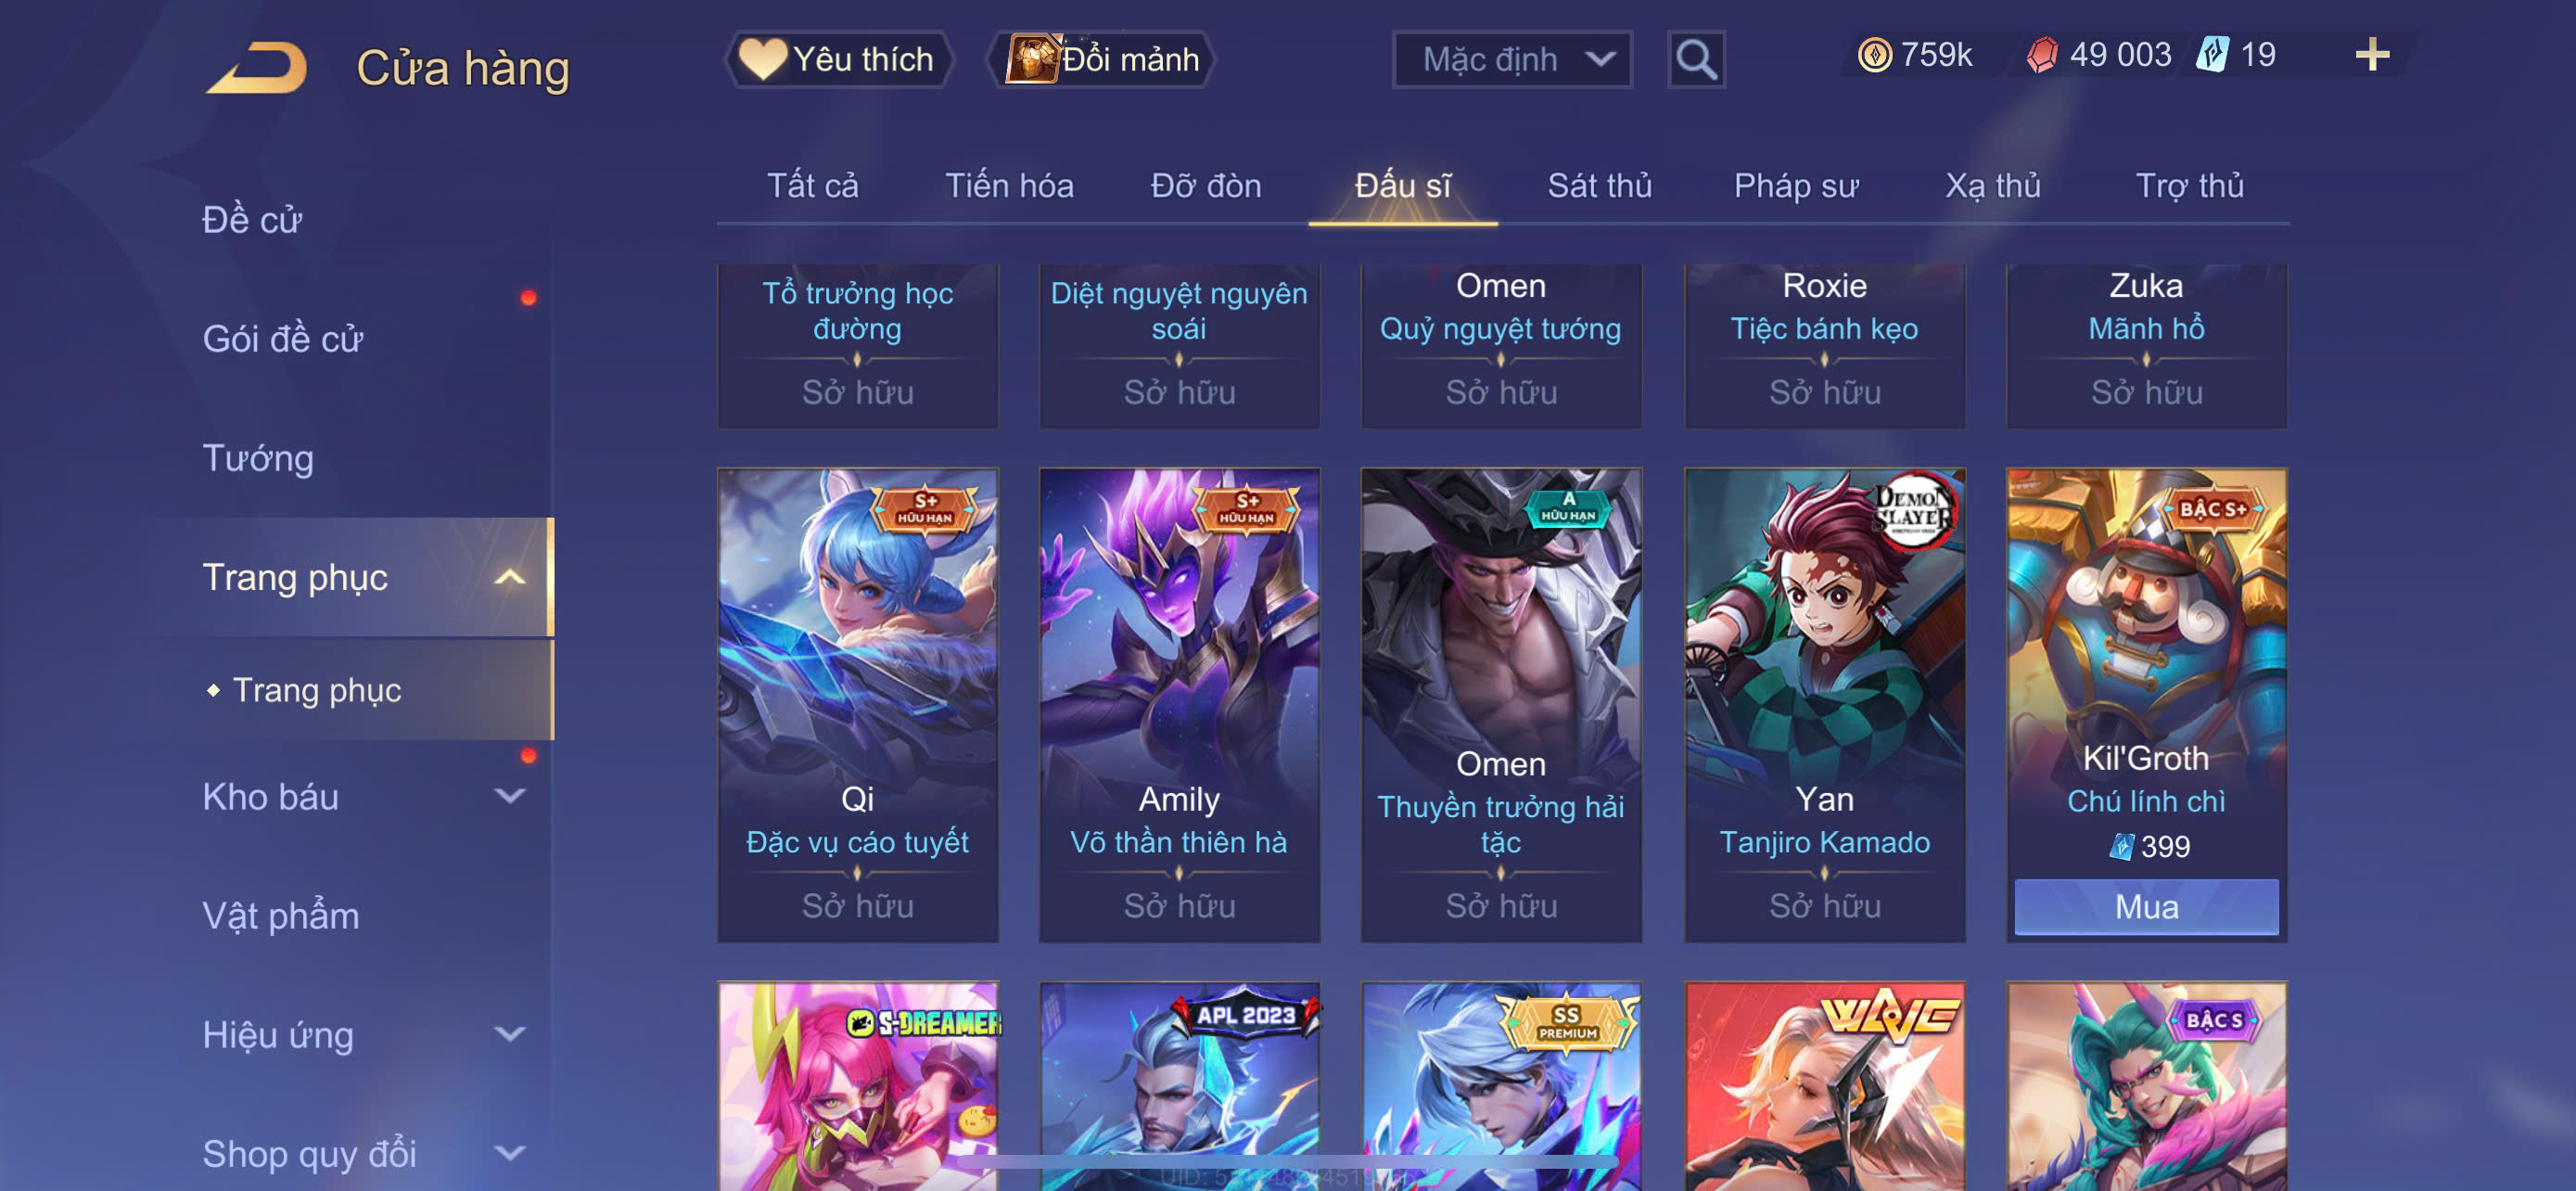Click the back arrow icon beside Cửa hàng

pos(257,67)
